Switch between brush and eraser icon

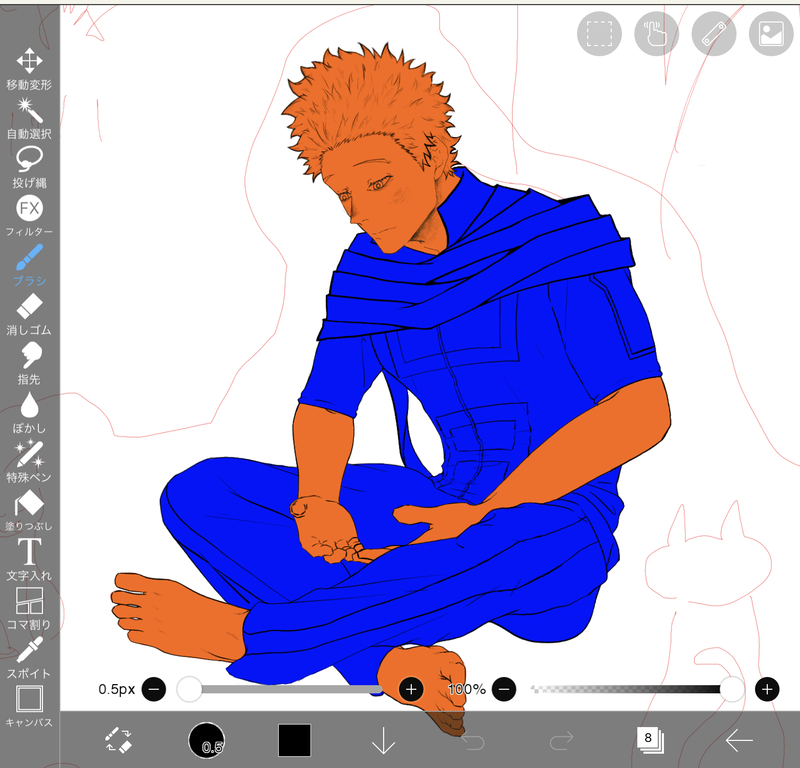coord(118,740)
